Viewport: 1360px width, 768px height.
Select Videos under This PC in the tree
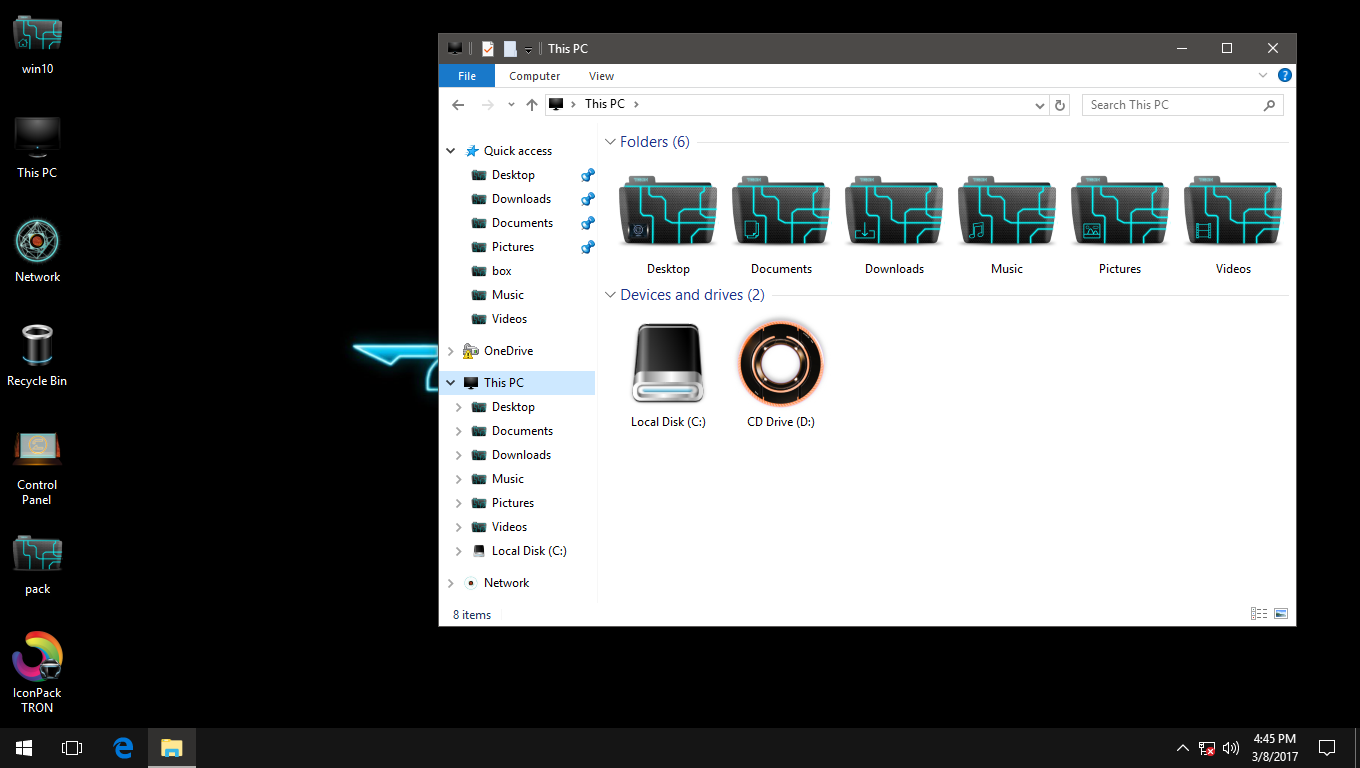coord(509,527)
